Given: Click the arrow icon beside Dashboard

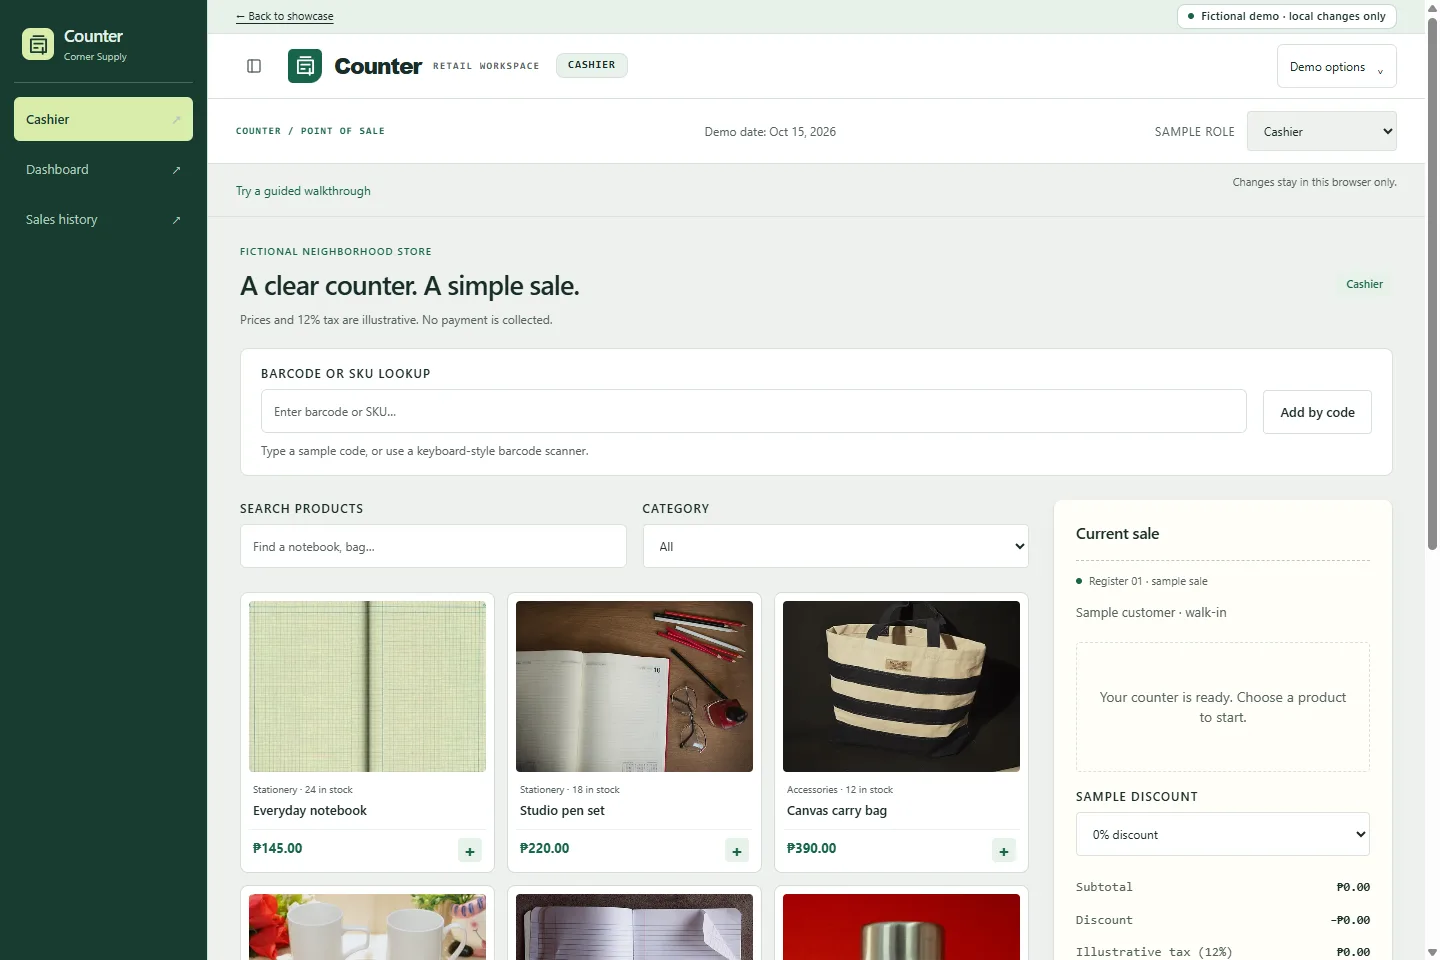Looking at the screenshot, I should [x=176, y=170].
